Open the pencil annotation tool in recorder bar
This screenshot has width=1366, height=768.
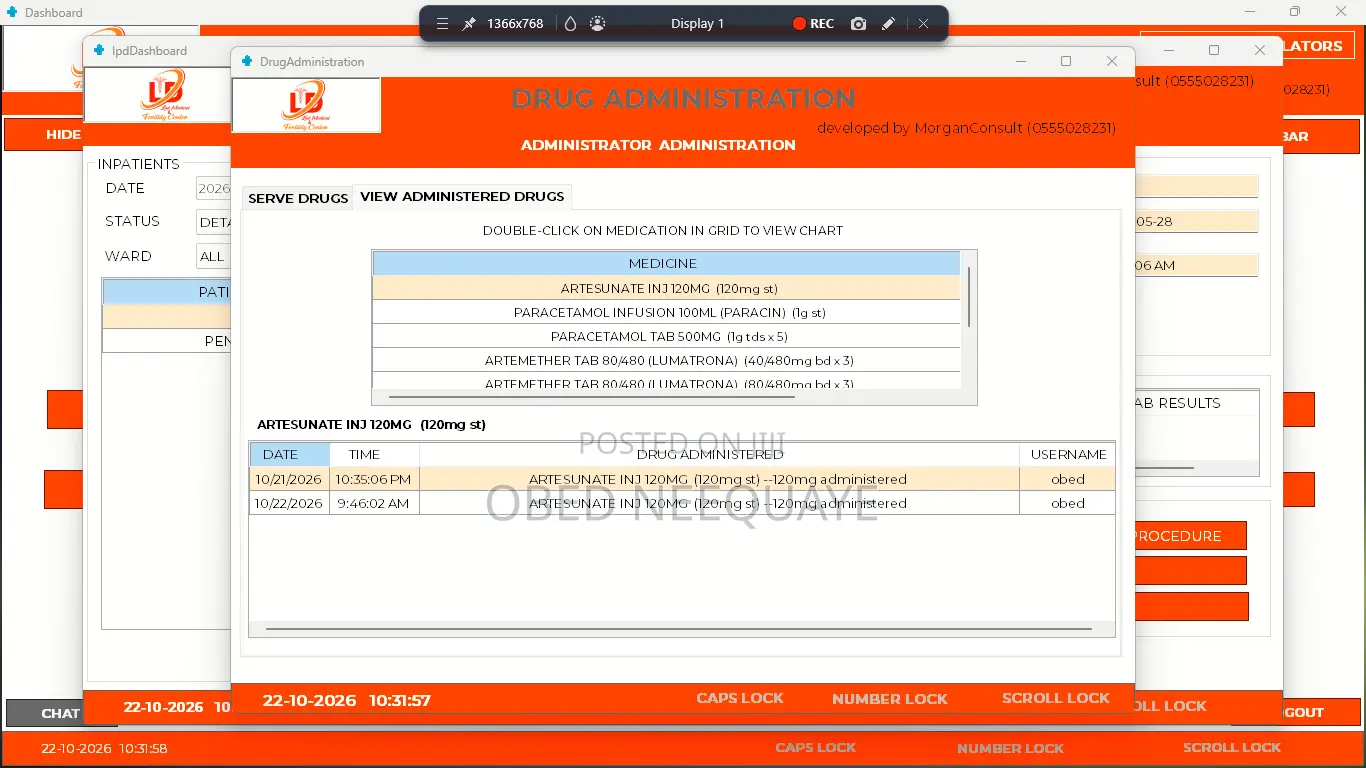[x=888, y=23]
